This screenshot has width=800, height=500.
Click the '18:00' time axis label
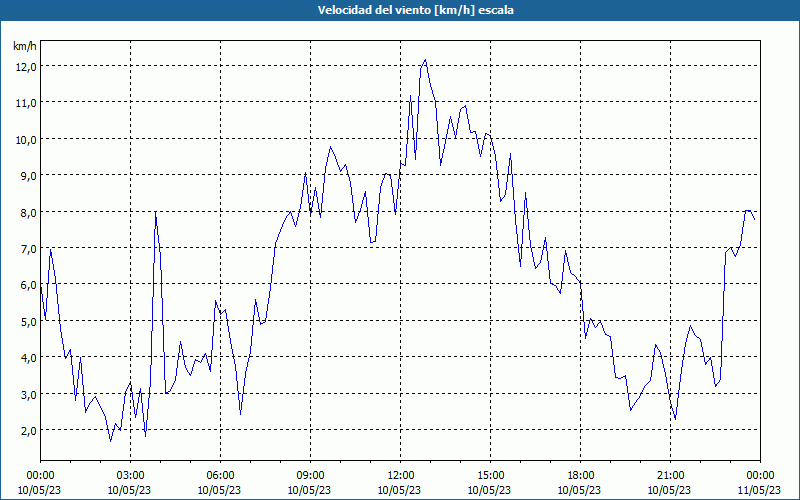[580, 476]
